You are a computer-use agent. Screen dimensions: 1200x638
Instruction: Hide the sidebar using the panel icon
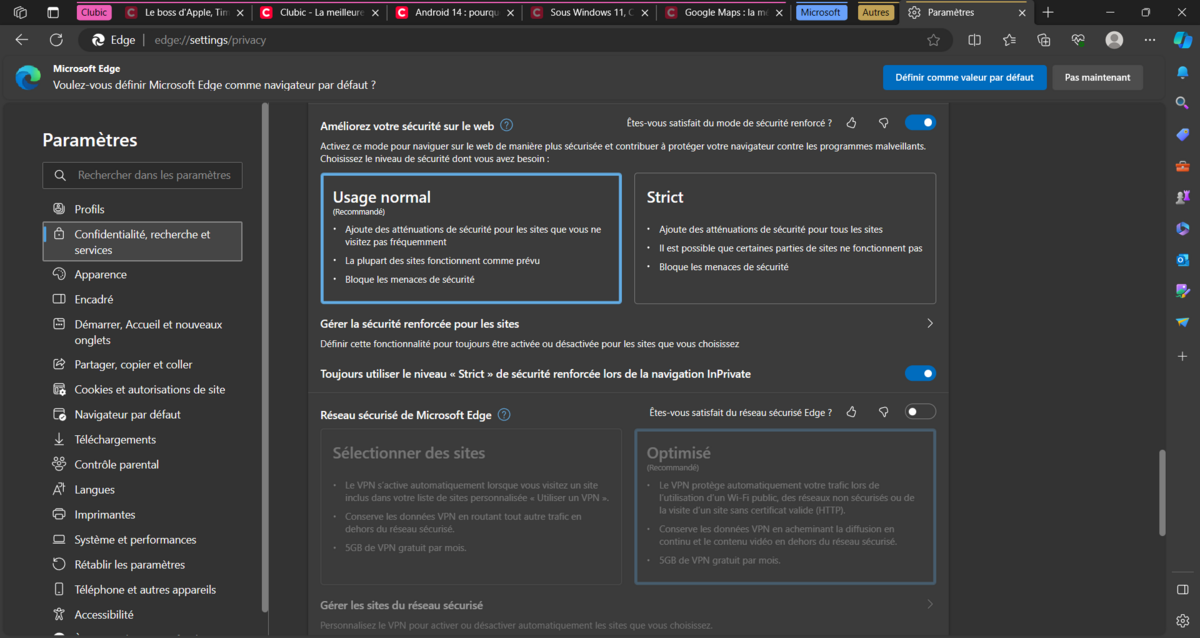(1183, 590)
